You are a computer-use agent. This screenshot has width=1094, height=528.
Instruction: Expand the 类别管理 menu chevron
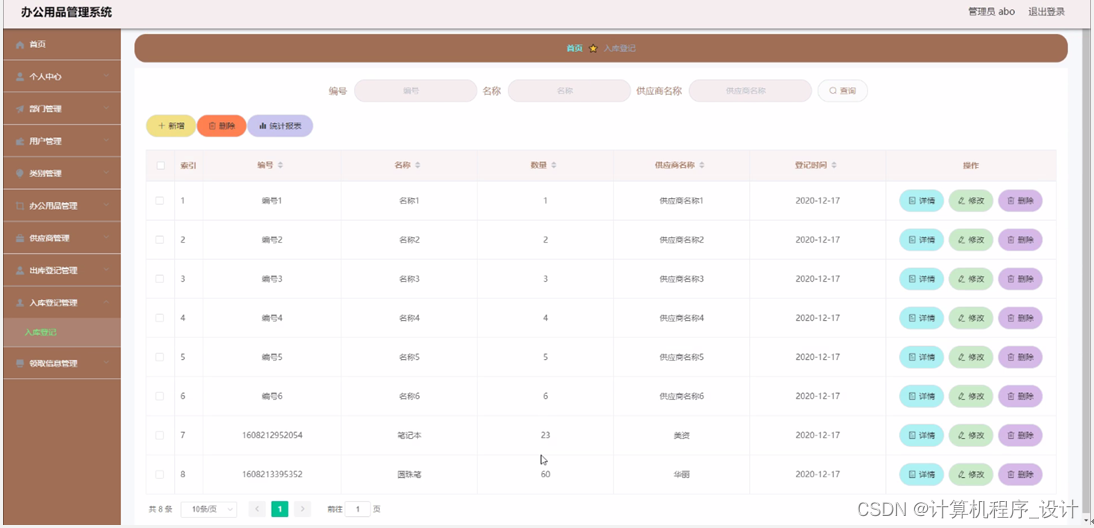(106, 173)
